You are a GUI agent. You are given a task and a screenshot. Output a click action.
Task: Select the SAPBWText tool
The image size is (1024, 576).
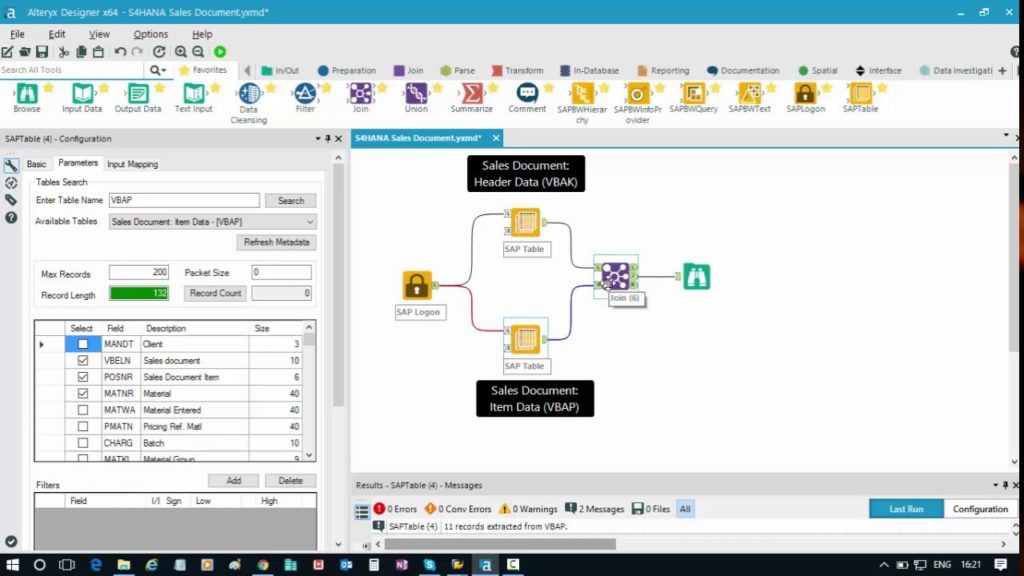pos(749,99)
